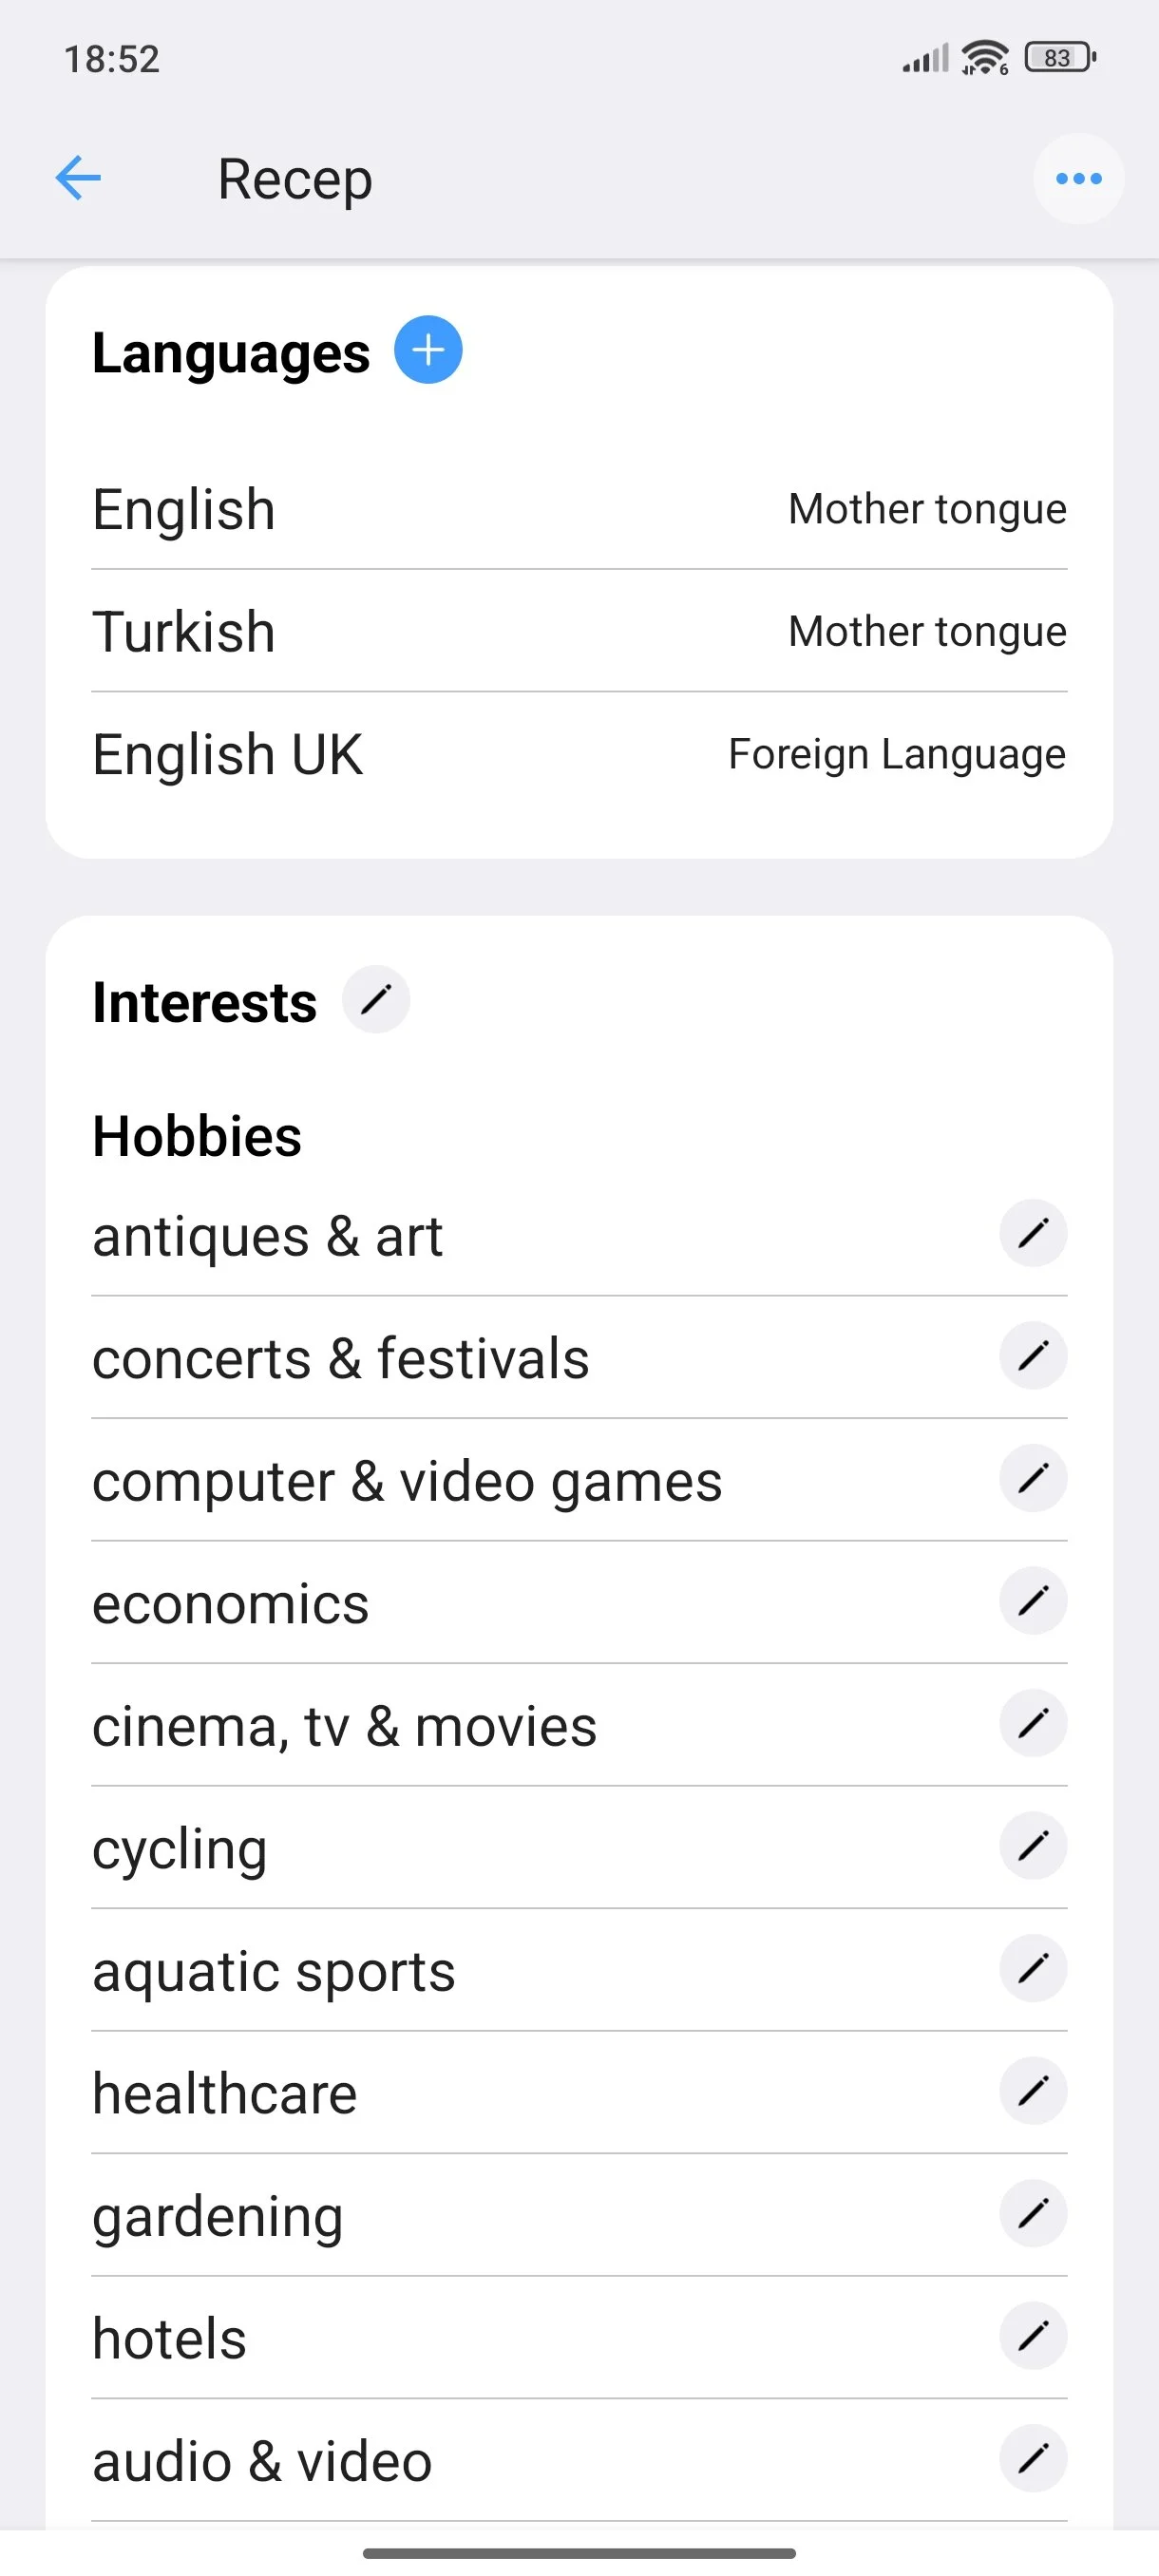
Task: Edit the hotels hobby
Action: click(x=1033, y=2336)
